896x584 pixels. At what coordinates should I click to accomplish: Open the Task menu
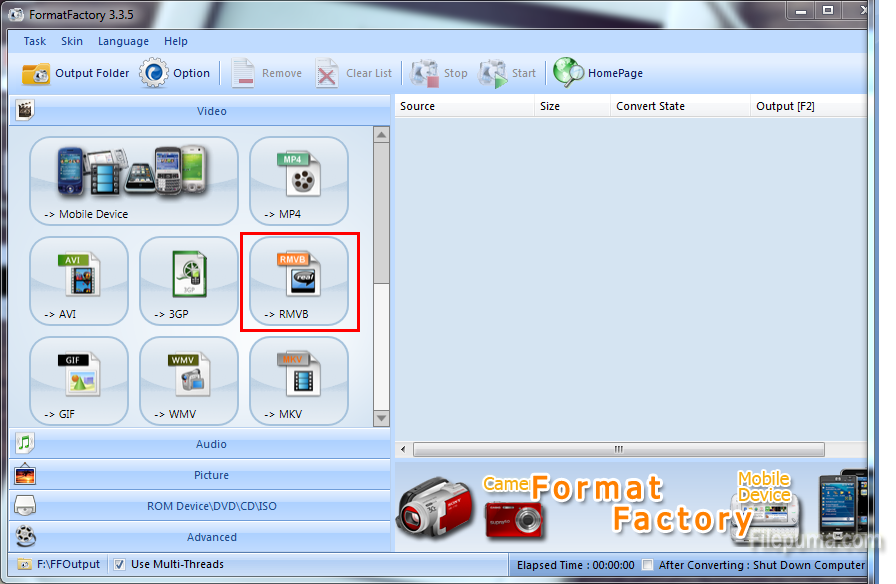(35, 41)
